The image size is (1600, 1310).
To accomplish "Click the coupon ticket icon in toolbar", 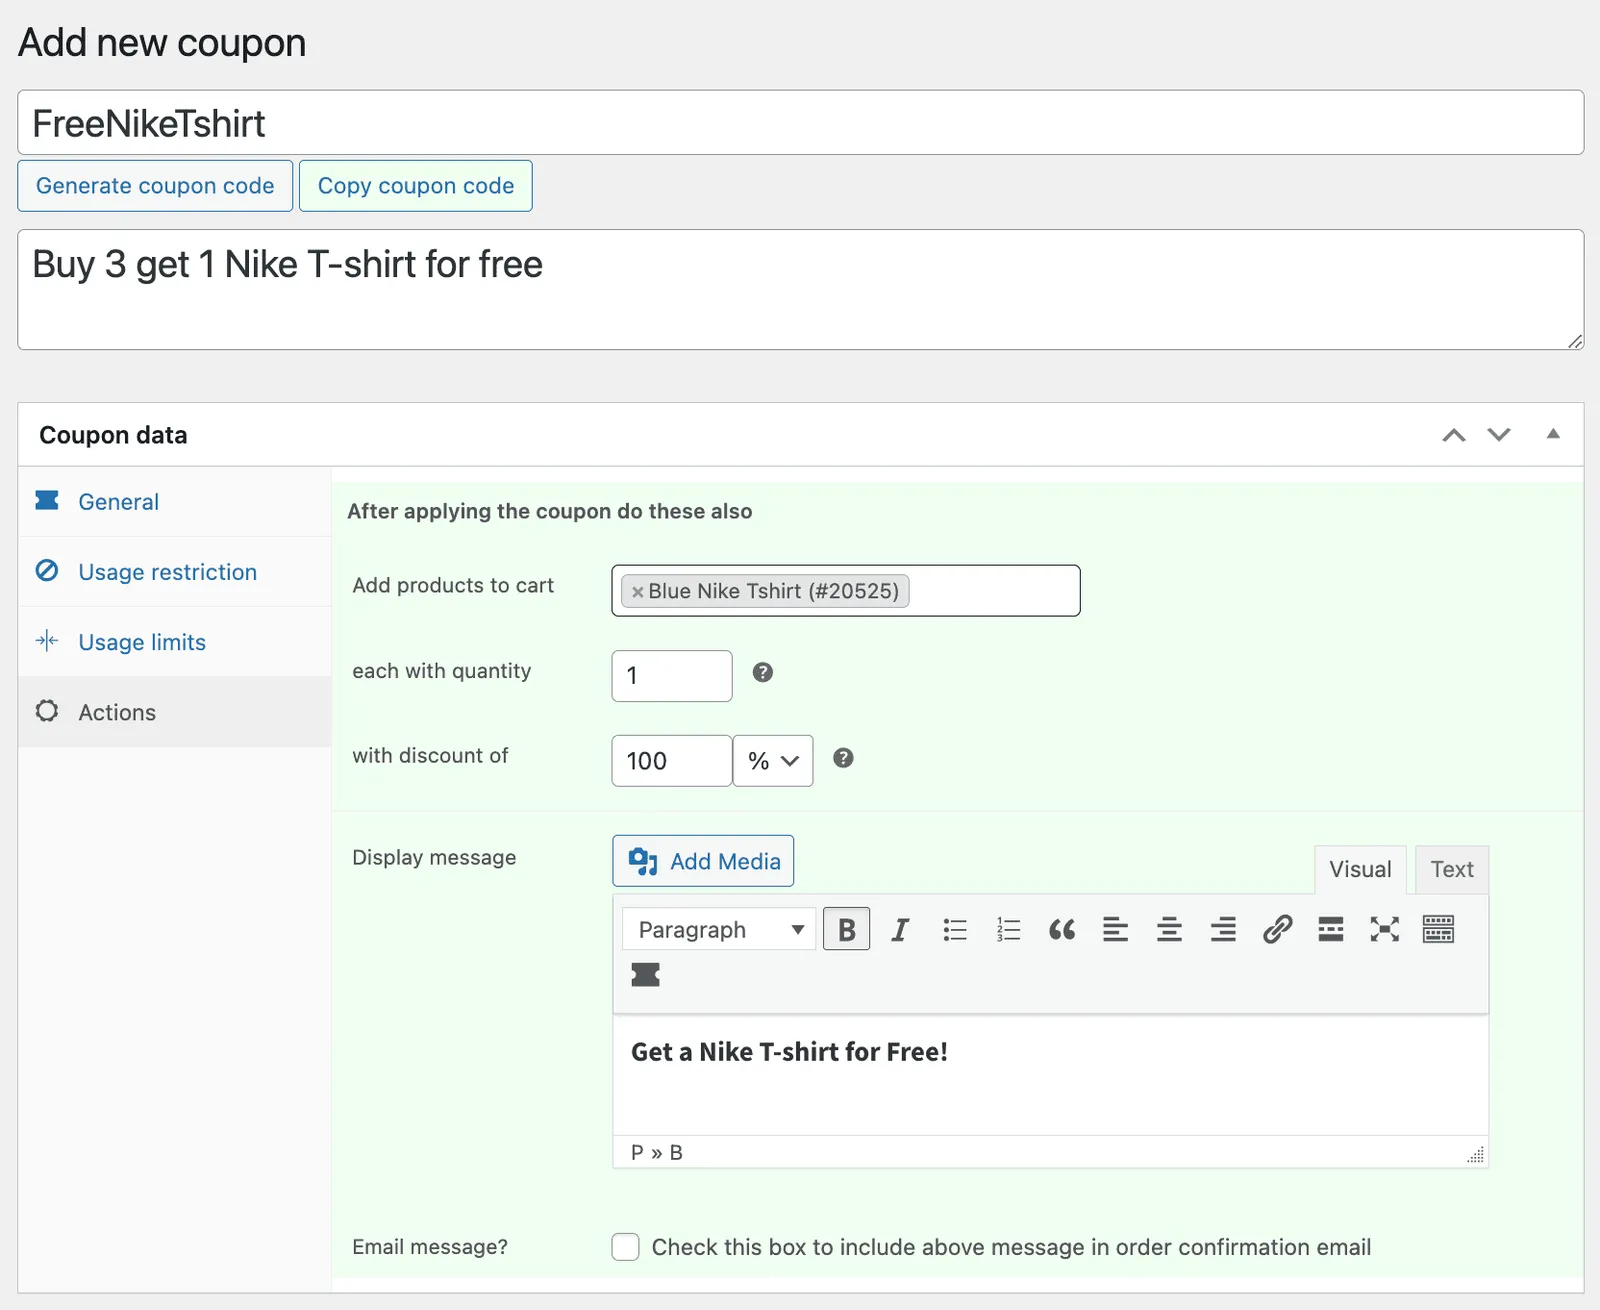I will [646, 975].
